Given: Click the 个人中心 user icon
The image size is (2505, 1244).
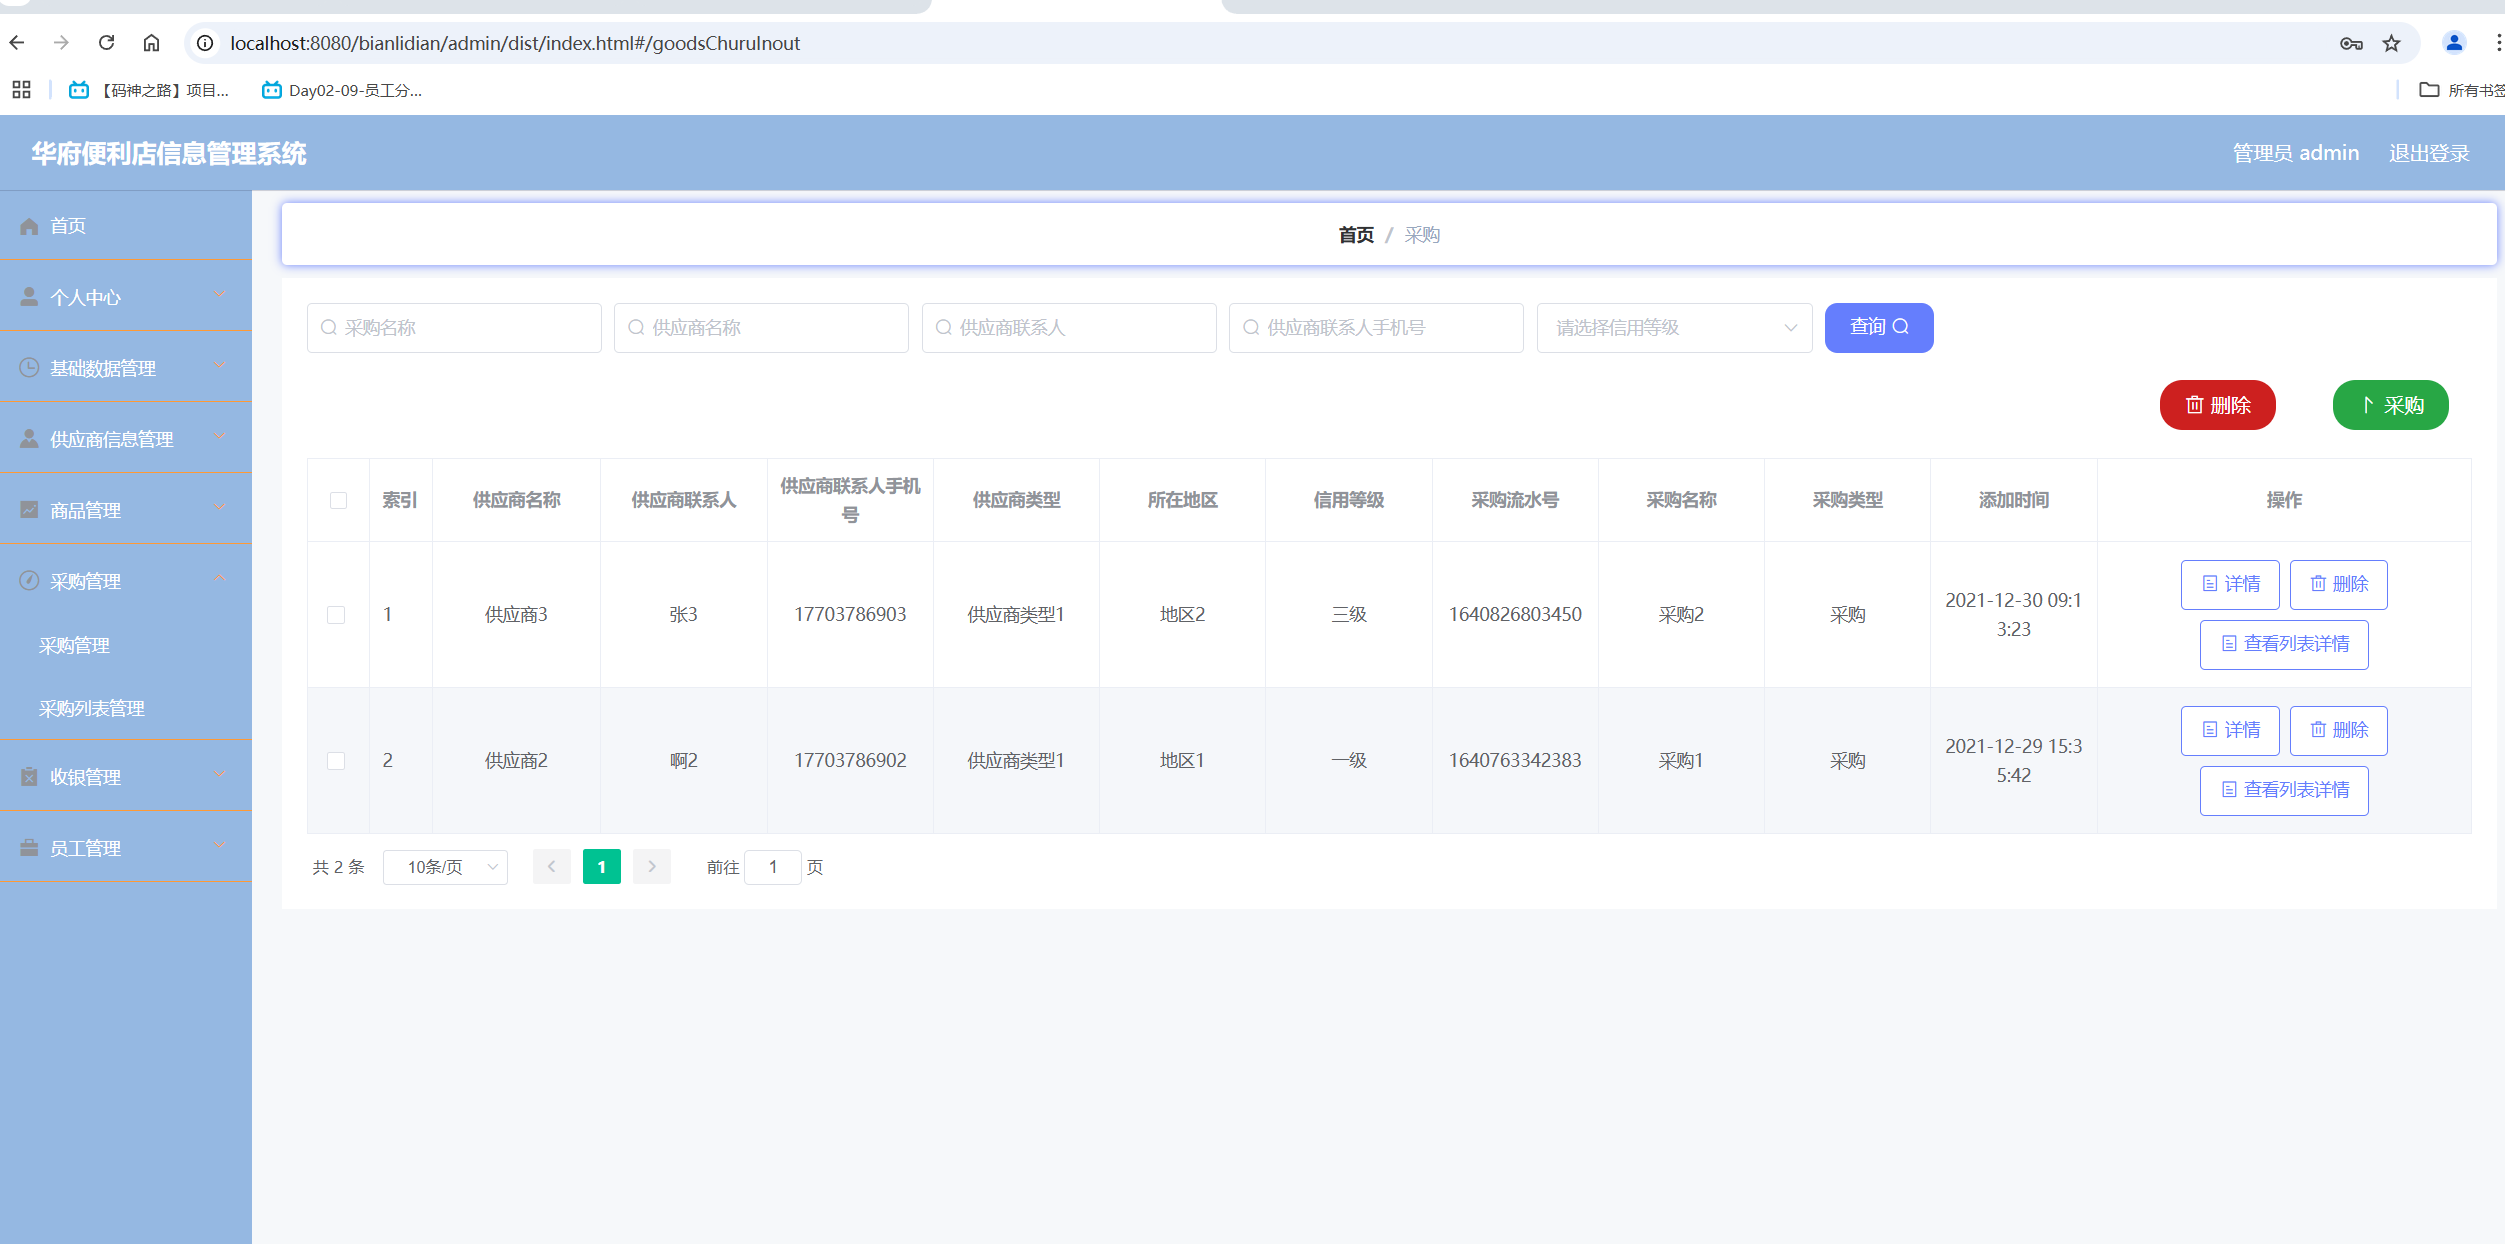Looking at the screenshot, I should click(x=29, y=297).
